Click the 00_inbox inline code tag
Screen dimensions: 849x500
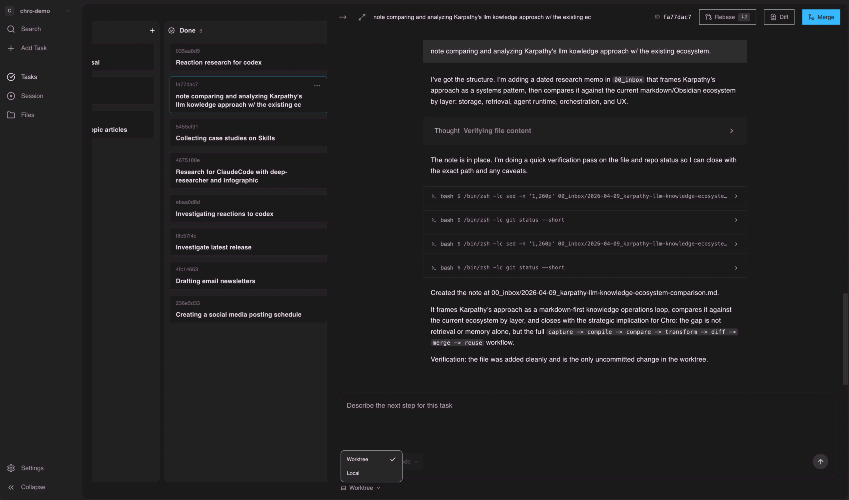pyautogui.click(x=628, y=80)
